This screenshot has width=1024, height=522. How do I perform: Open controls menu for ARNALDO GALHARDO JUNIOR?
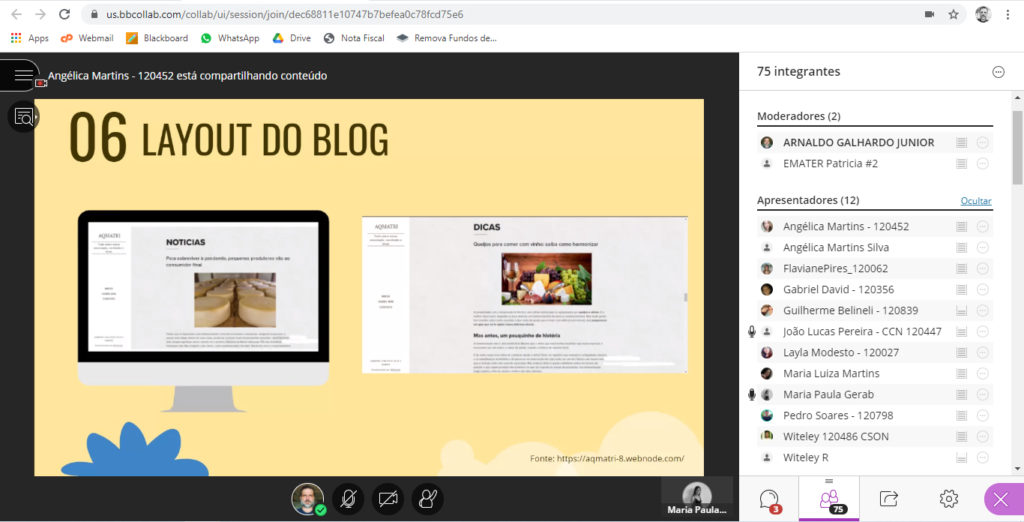click(982, 143)
